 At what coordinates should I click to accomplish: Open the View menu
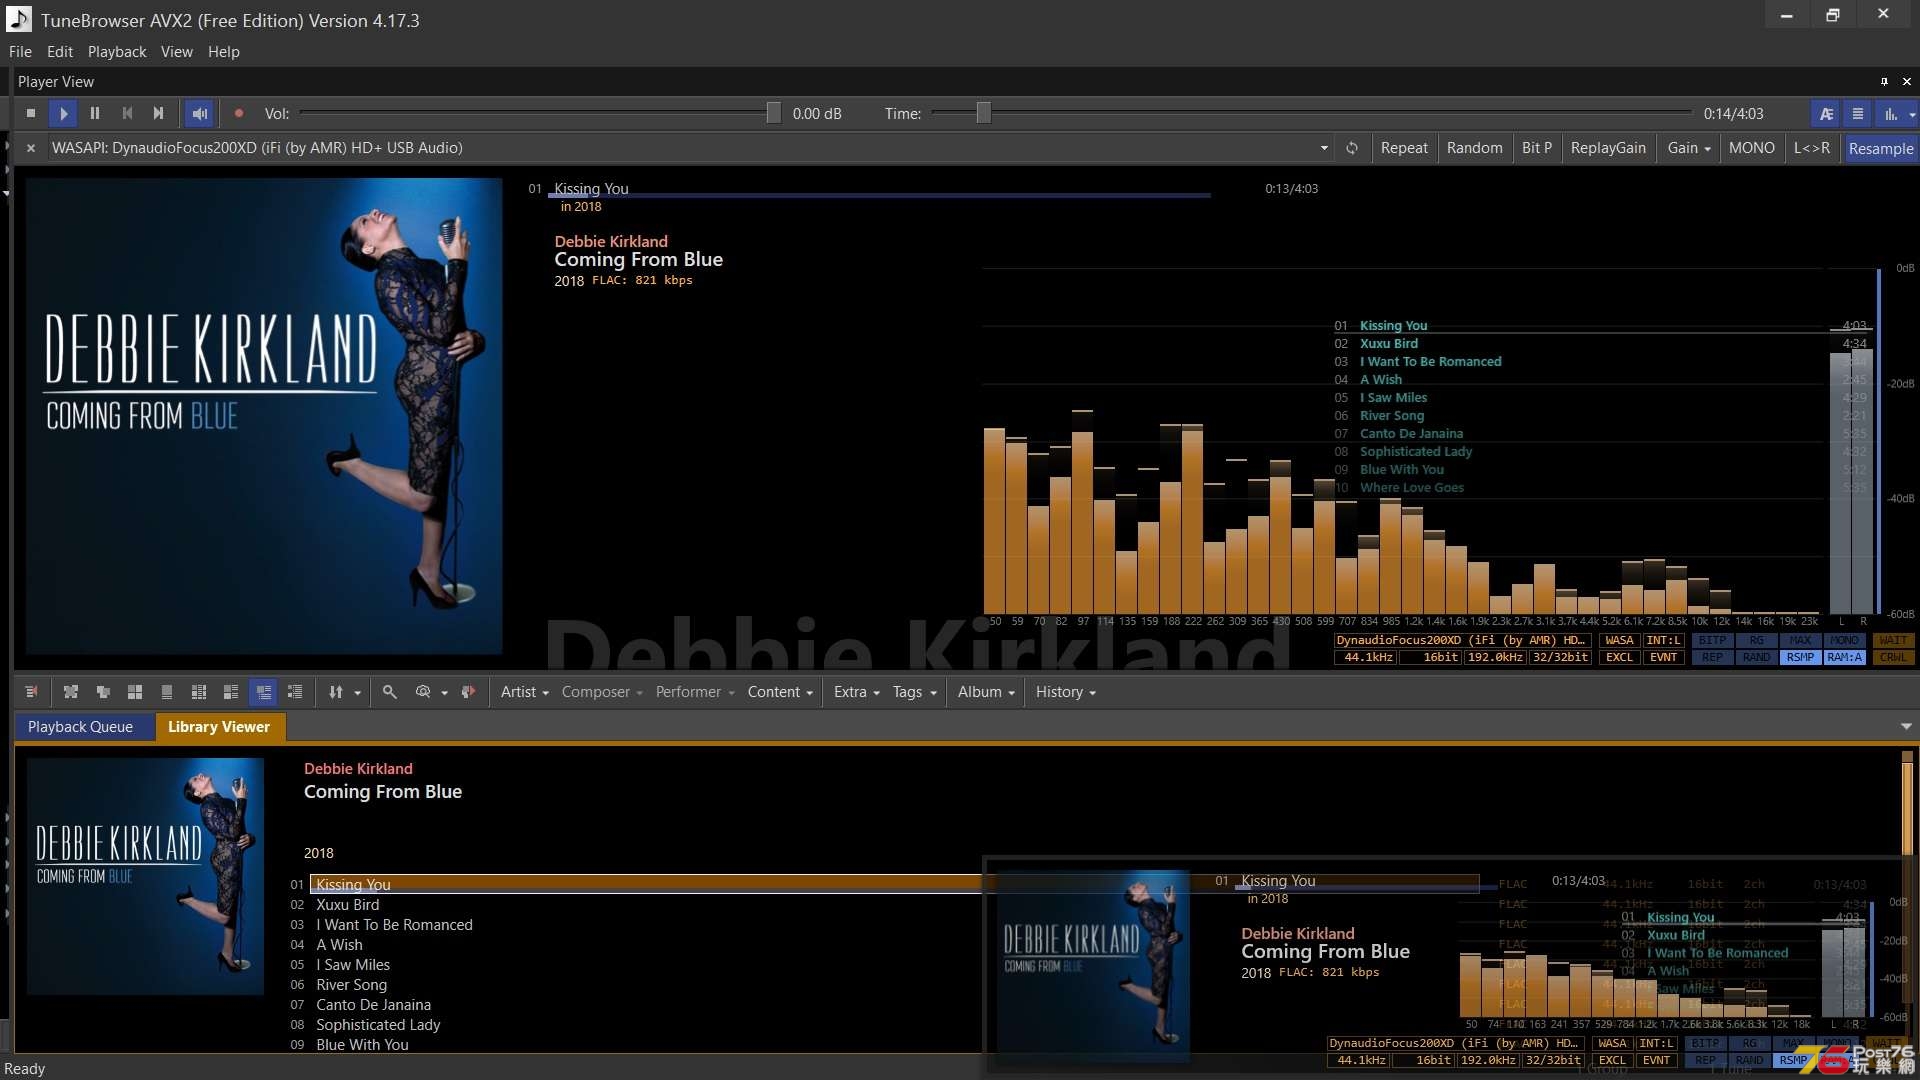pyautogui.click(x=177, y=52)
